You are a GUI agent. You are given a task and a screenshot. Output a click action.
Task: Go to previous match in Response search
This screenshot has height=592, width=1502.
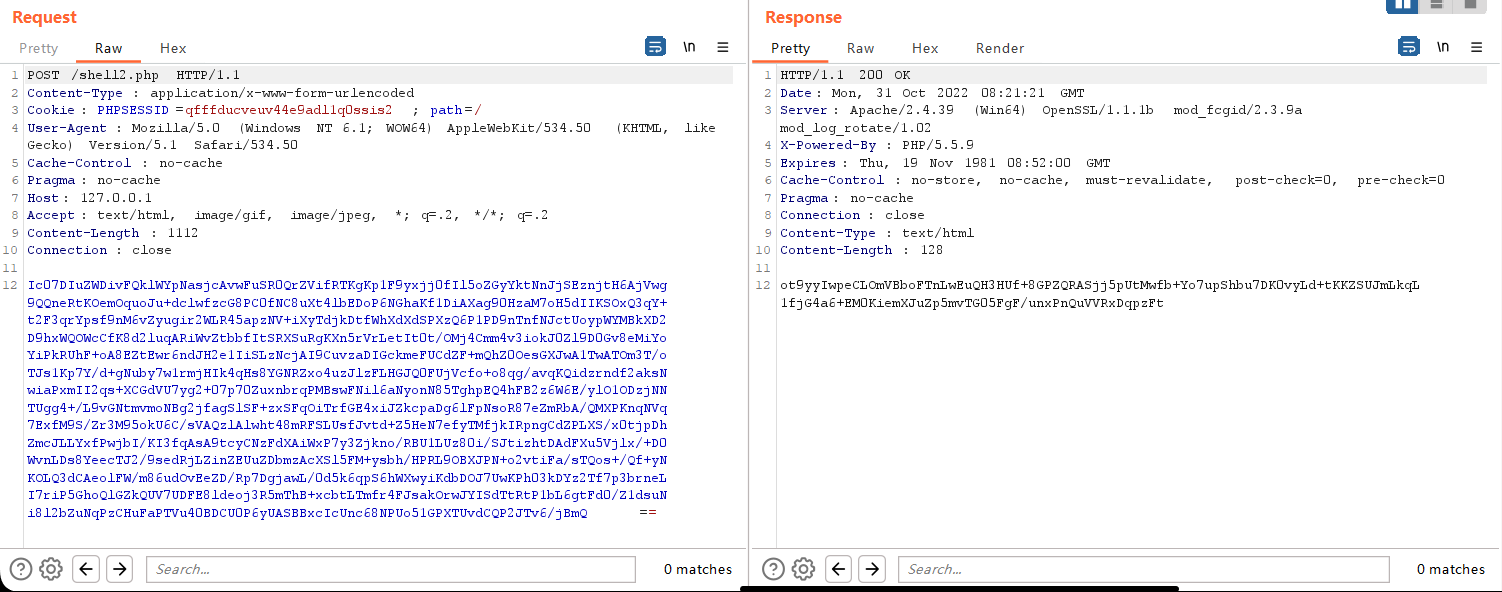pyautogui.click(x=840, y=569)
